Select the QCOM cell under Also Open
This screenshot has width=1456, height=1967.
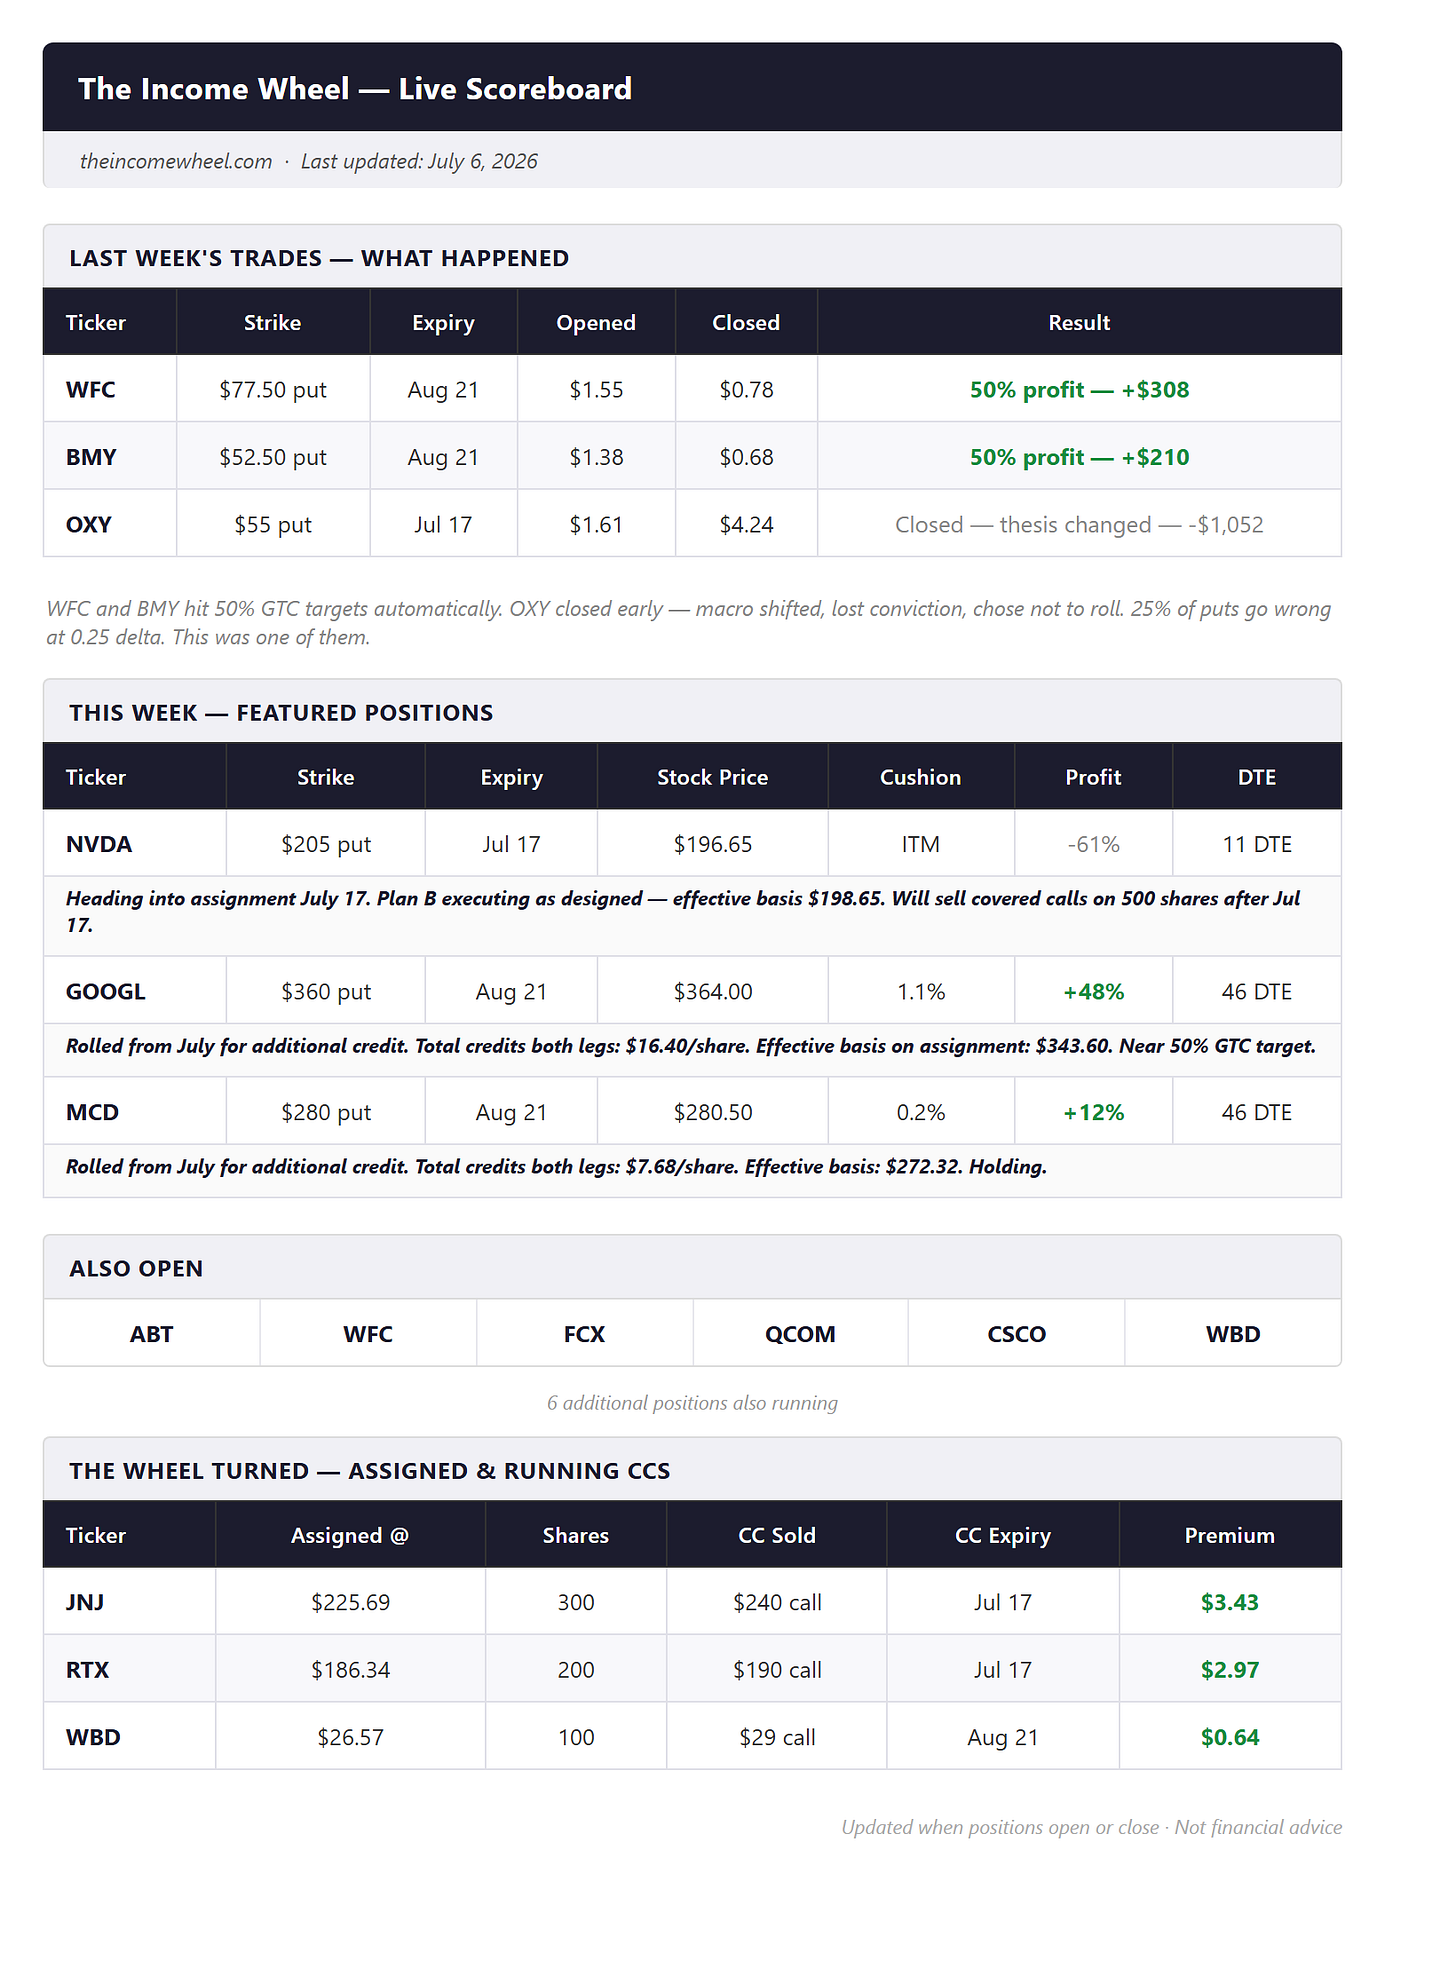click(x=800, y=1334)
